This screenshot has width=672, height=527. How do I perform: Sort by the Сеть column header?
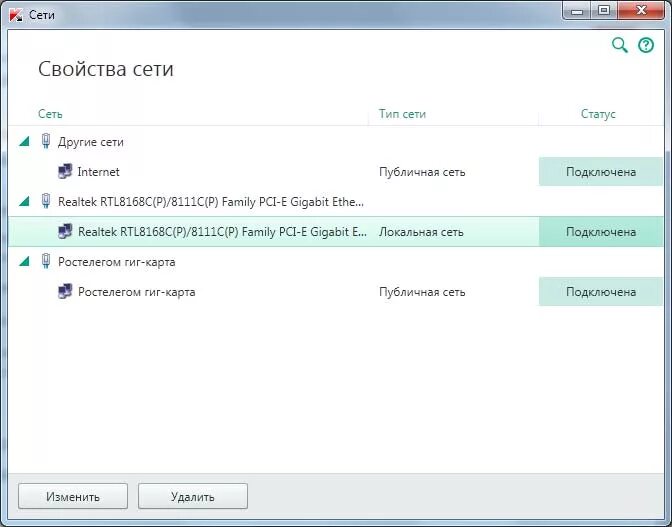[x=50, y=114]
